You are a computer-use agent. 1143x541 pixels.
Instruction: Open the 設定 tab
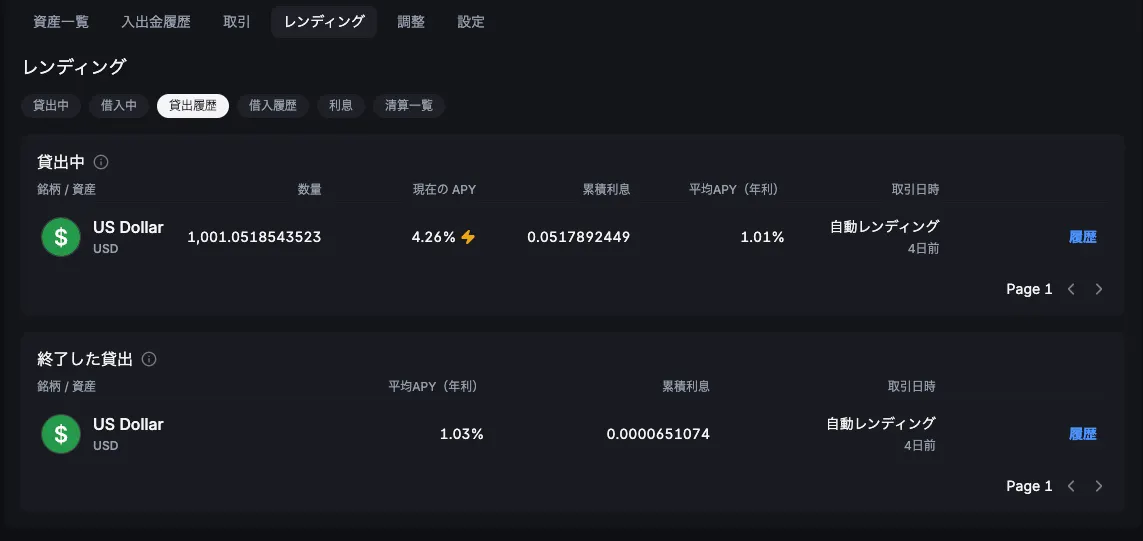tap(471, 22)
